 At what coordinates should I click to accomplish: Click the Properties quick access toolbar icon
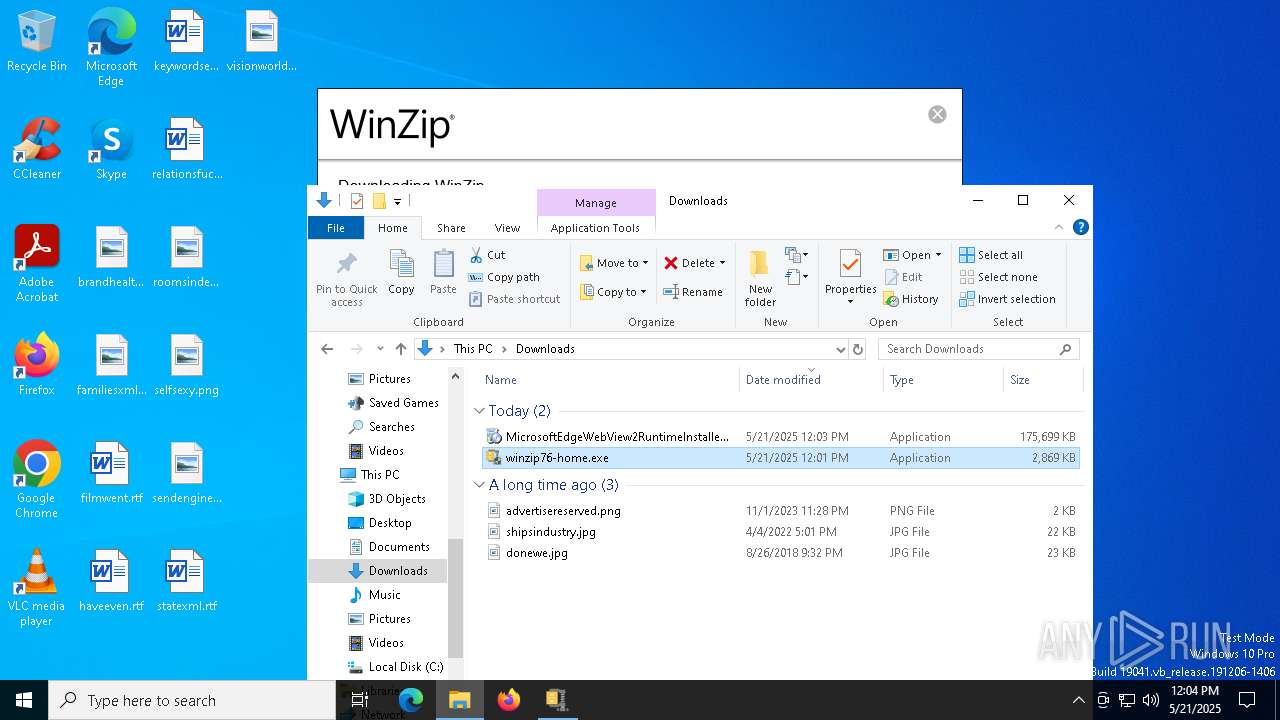point(357,201)
